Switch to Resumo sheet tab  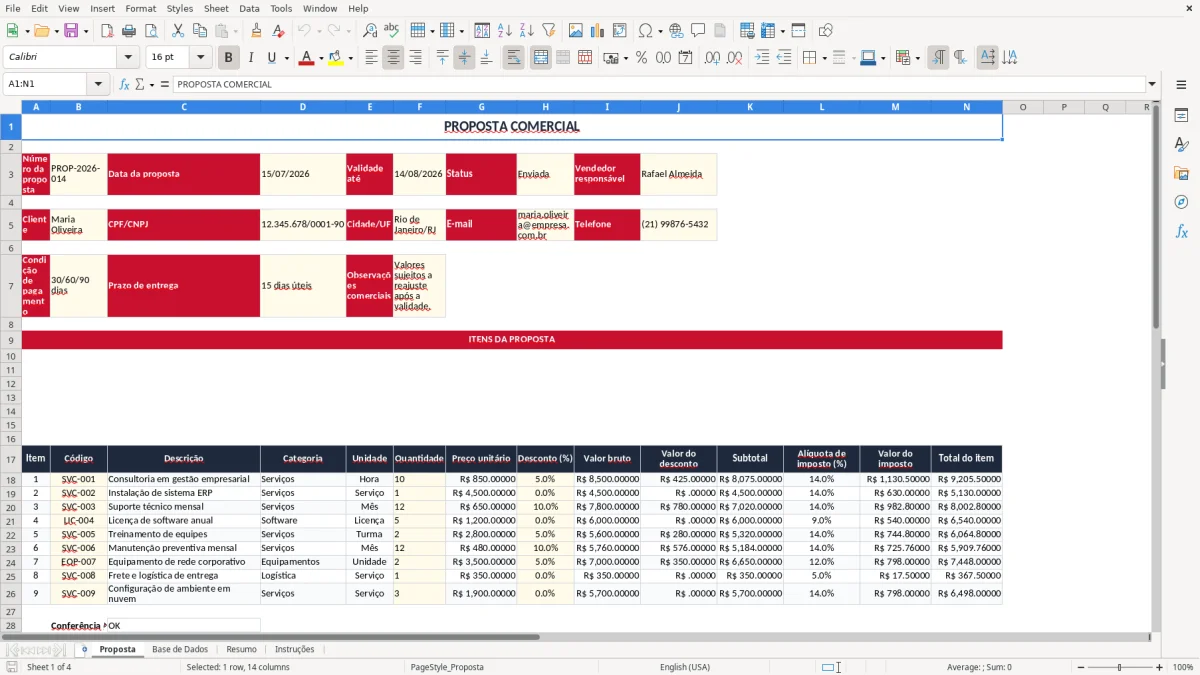(x=241, y=649)
